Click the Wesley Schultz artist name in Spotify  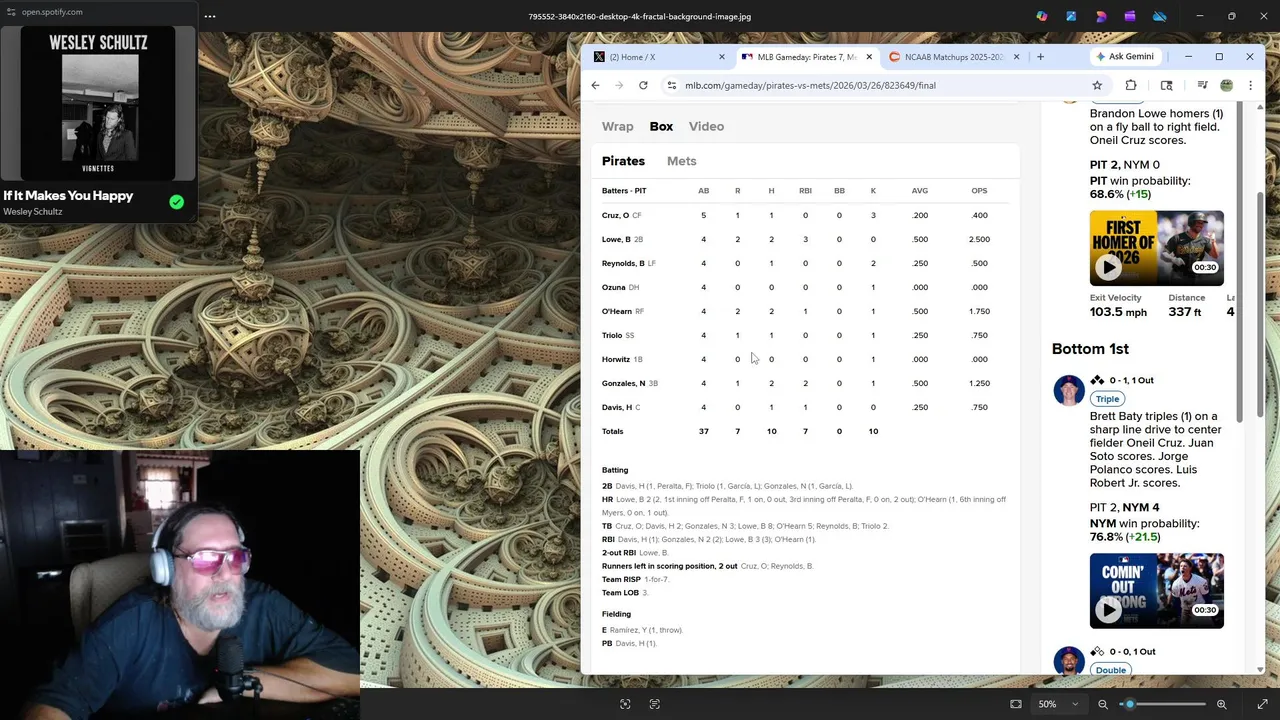point(33,212)
